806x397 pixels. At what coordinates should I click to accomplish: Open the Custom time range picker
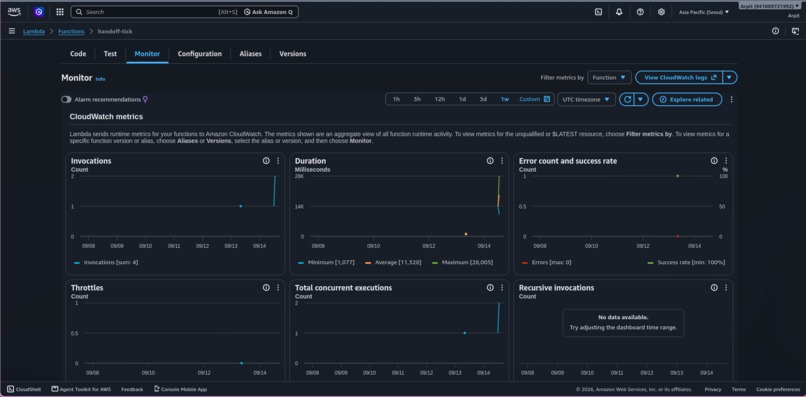pyautogui.click(x=535, y=99)
